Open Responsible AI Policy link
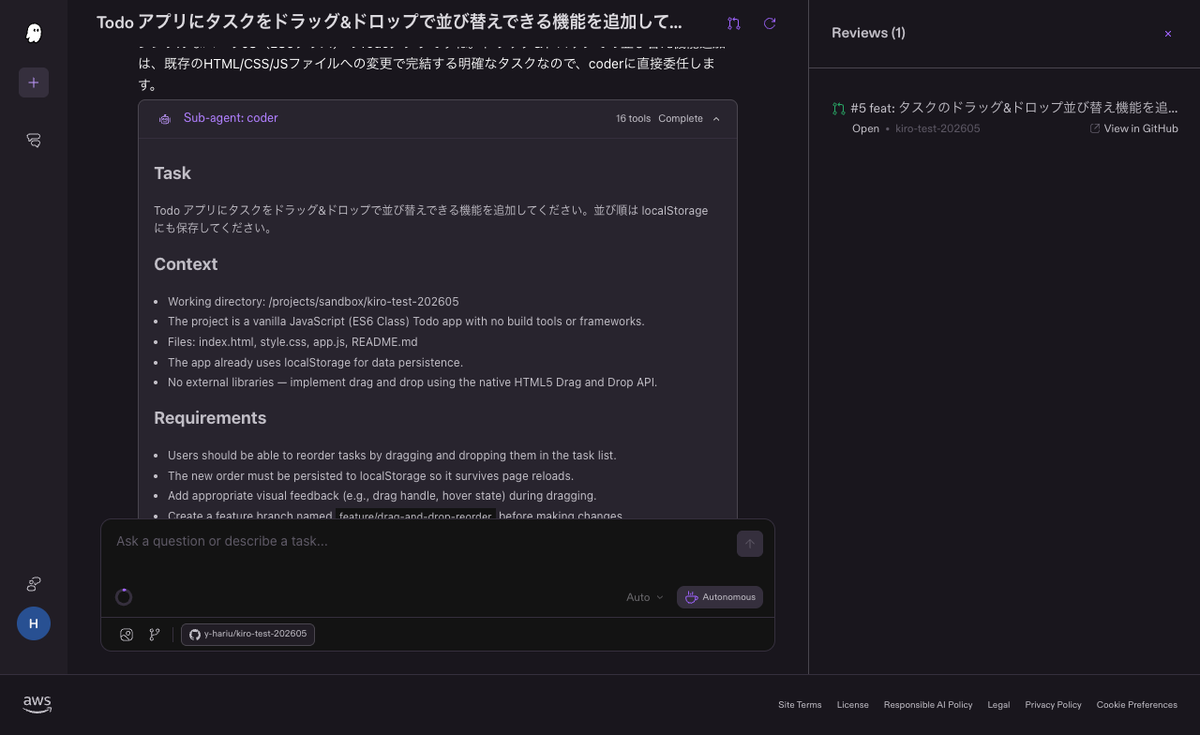Screen dimensions: 1200x735 tap(928, 705)
